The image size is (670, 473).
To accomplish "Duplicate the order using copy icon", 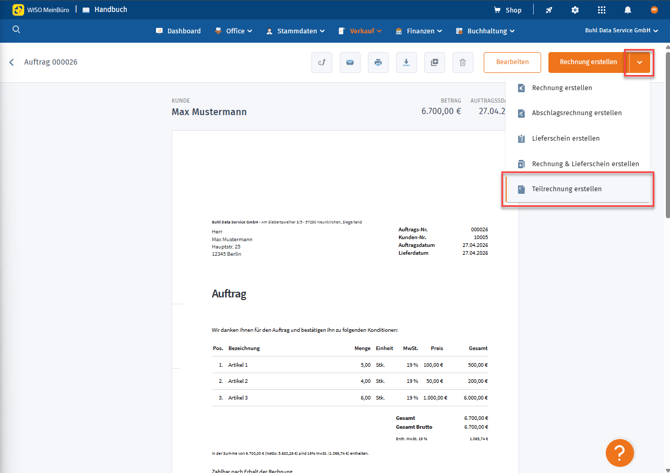I will tap(434, 62).
